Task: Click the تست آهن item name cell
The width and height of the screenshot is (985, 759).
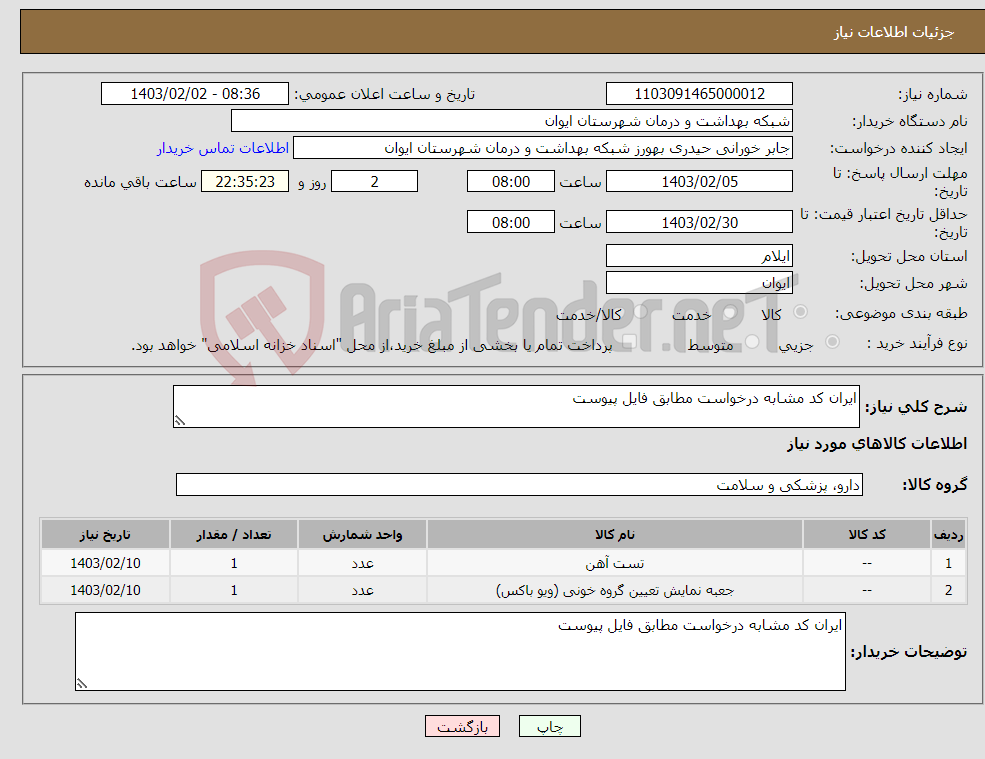Action: pyautogui.click(x=615, y=563)
